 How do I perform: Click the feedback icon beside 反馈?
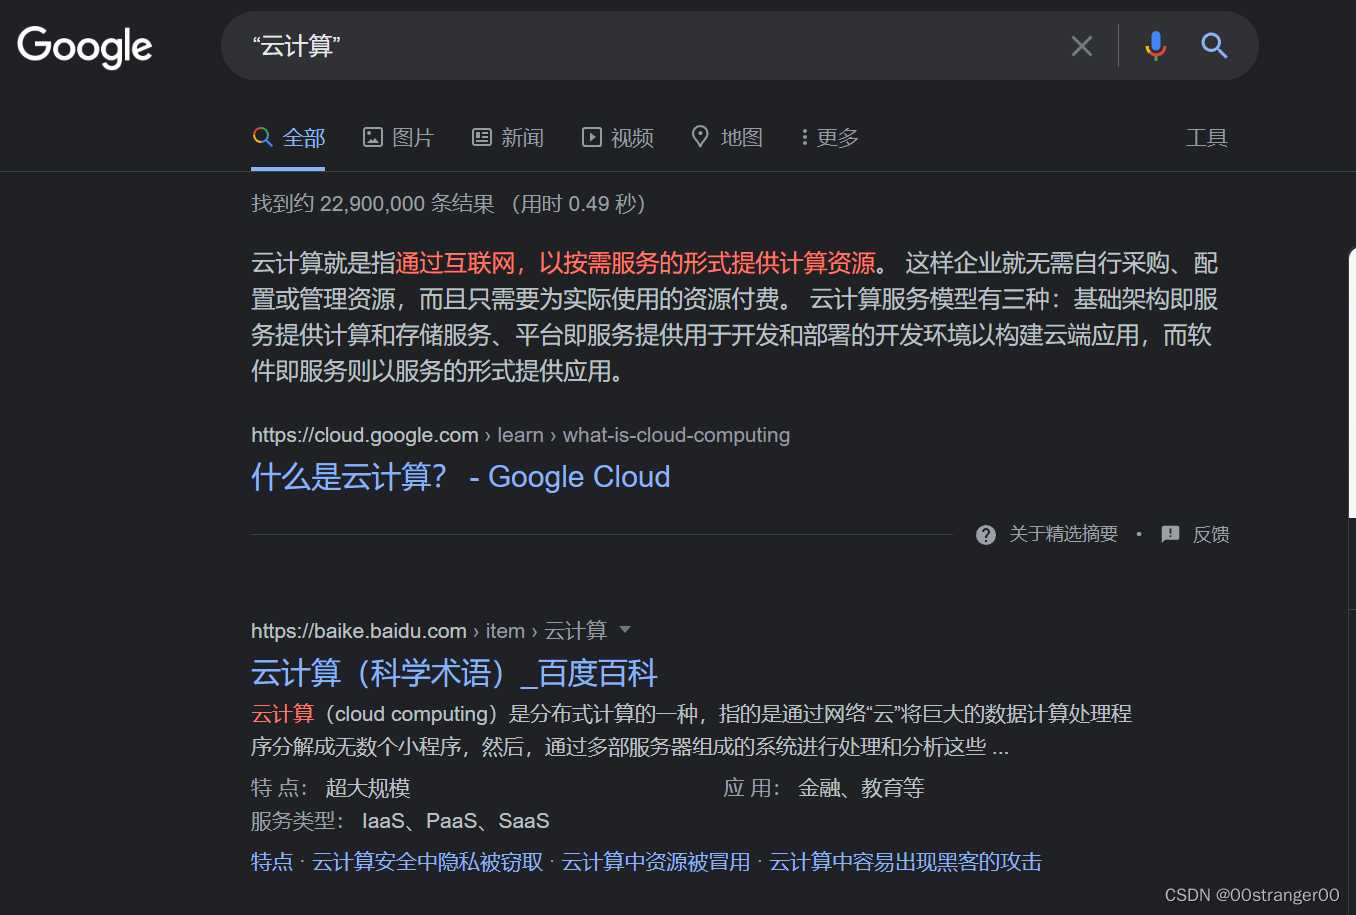pyautogui.click(x=1170, y=534)
